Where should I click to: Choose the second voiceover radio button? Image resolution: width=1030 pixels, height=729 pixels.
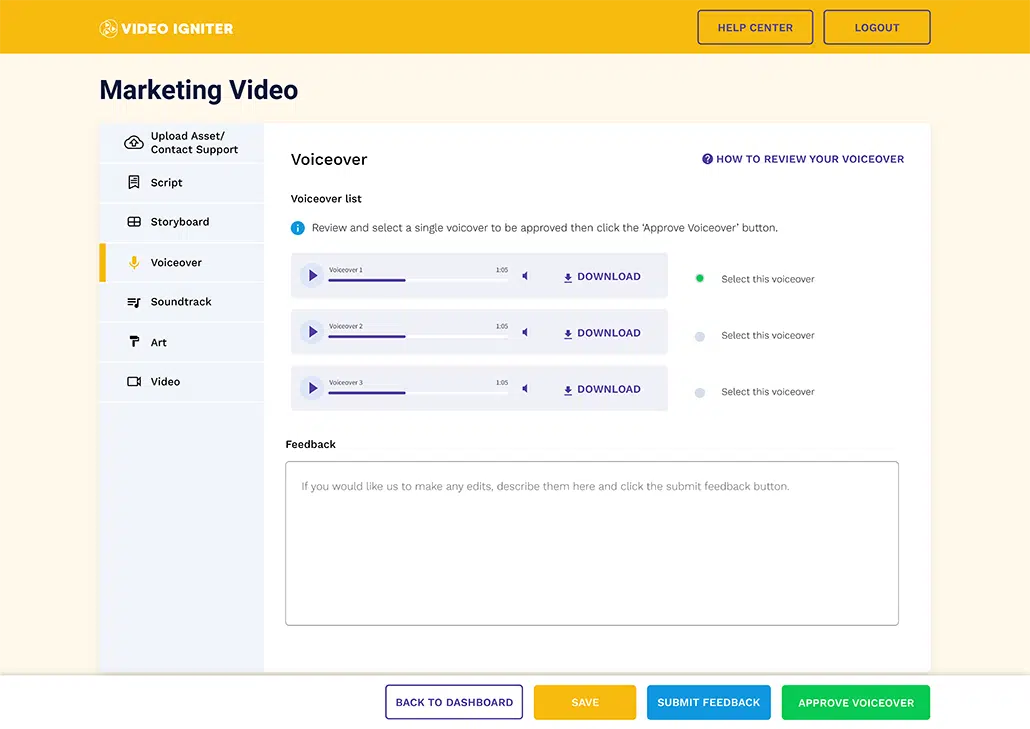[700, 336]
